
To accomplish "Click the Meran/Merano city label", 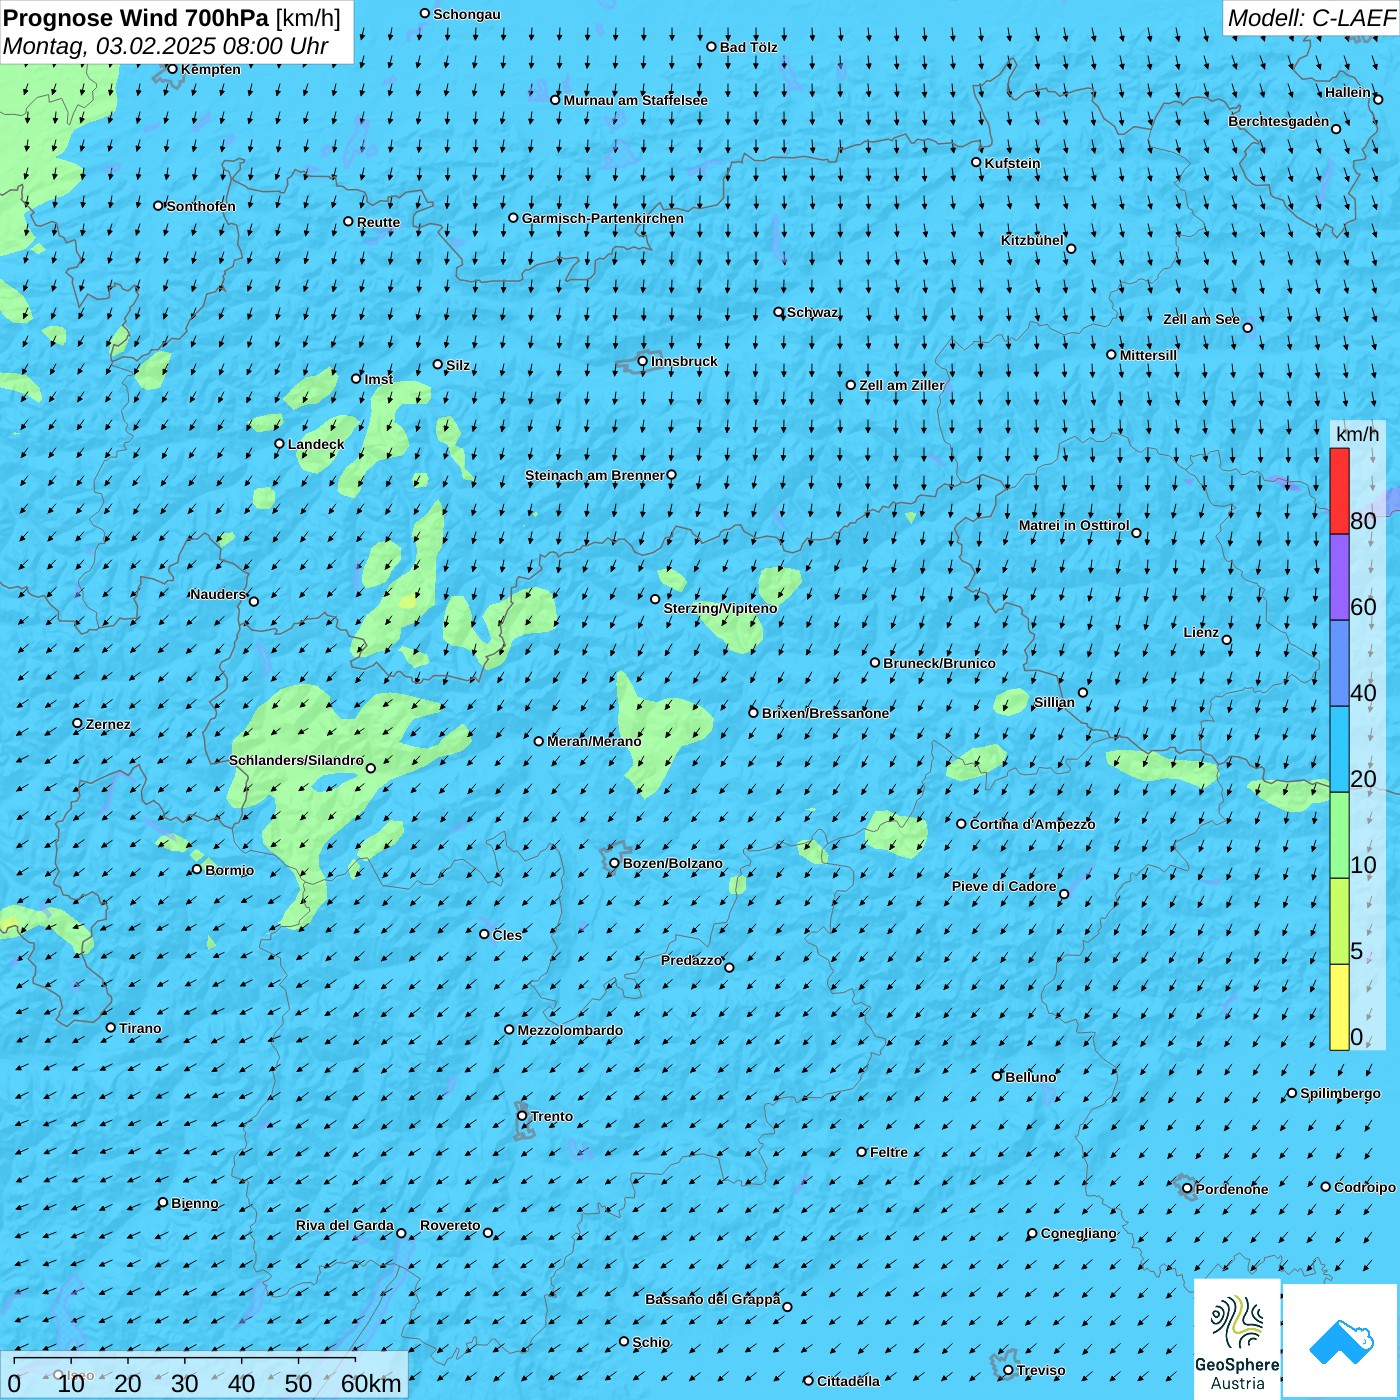I will pyautogui.click(x=594, y=741).
